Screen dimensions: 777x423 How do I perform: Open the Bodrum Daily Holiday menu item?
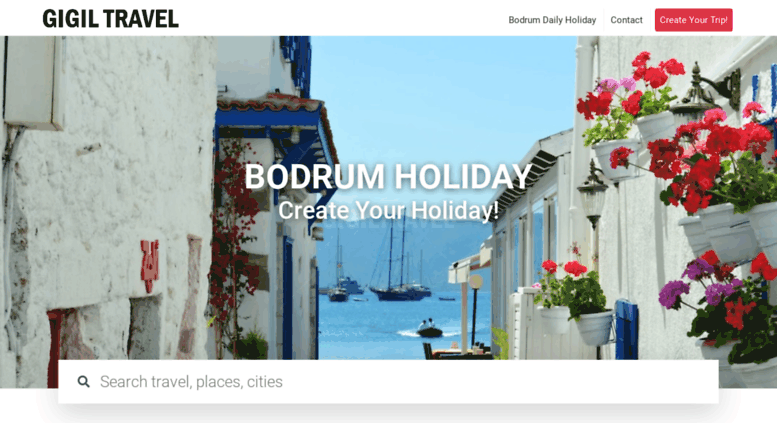click(x=552, y=20)
